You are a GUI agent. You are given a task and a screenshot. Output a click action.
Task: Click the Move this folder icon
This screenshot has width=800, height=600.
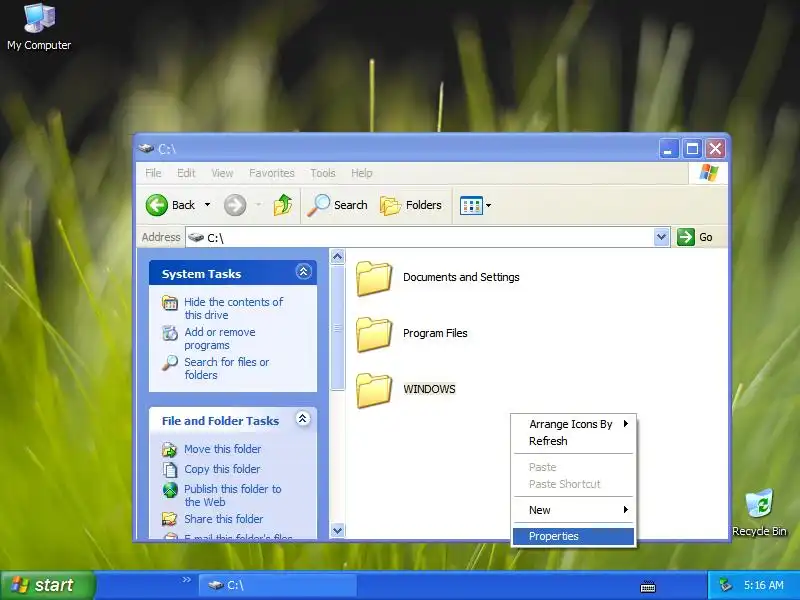point(169,449)
